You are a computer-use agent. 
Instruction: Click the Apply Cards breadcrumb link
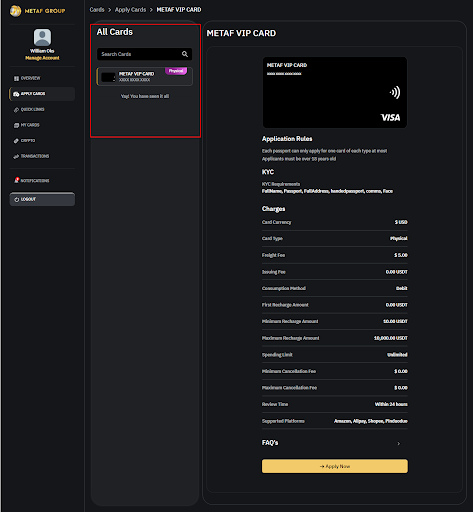coord(130,10)
